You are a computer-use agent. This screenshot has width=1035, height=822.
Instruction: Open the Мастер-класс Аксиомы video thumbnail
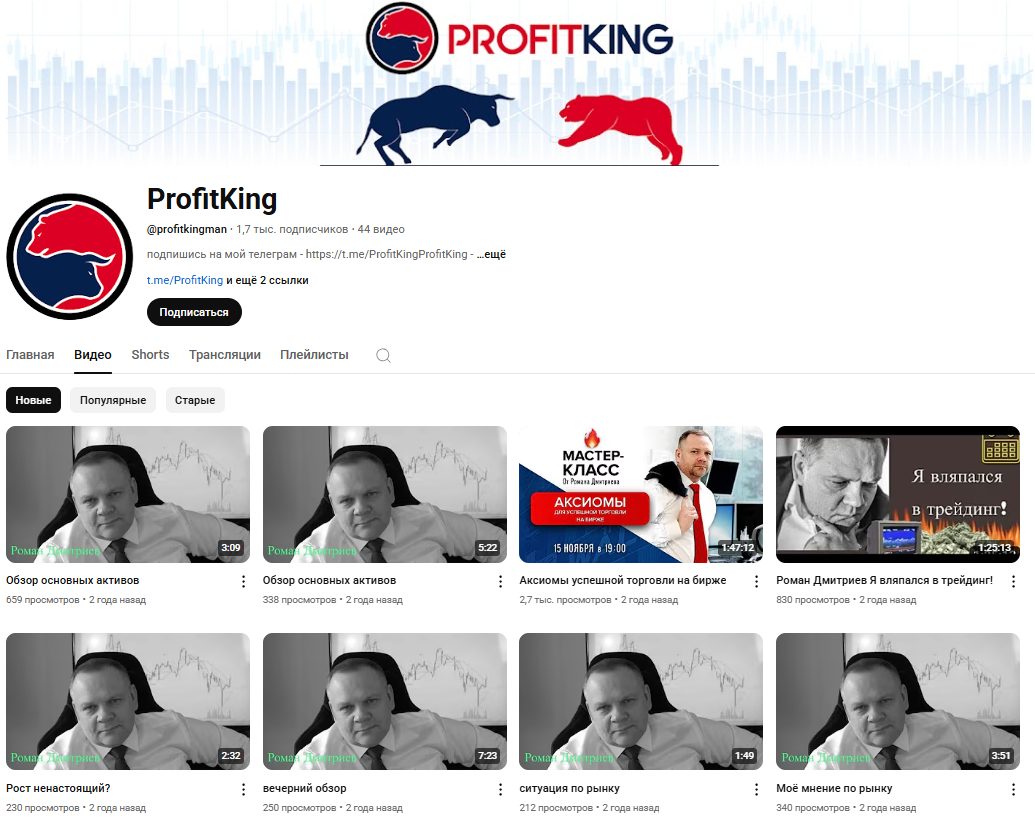641,495
